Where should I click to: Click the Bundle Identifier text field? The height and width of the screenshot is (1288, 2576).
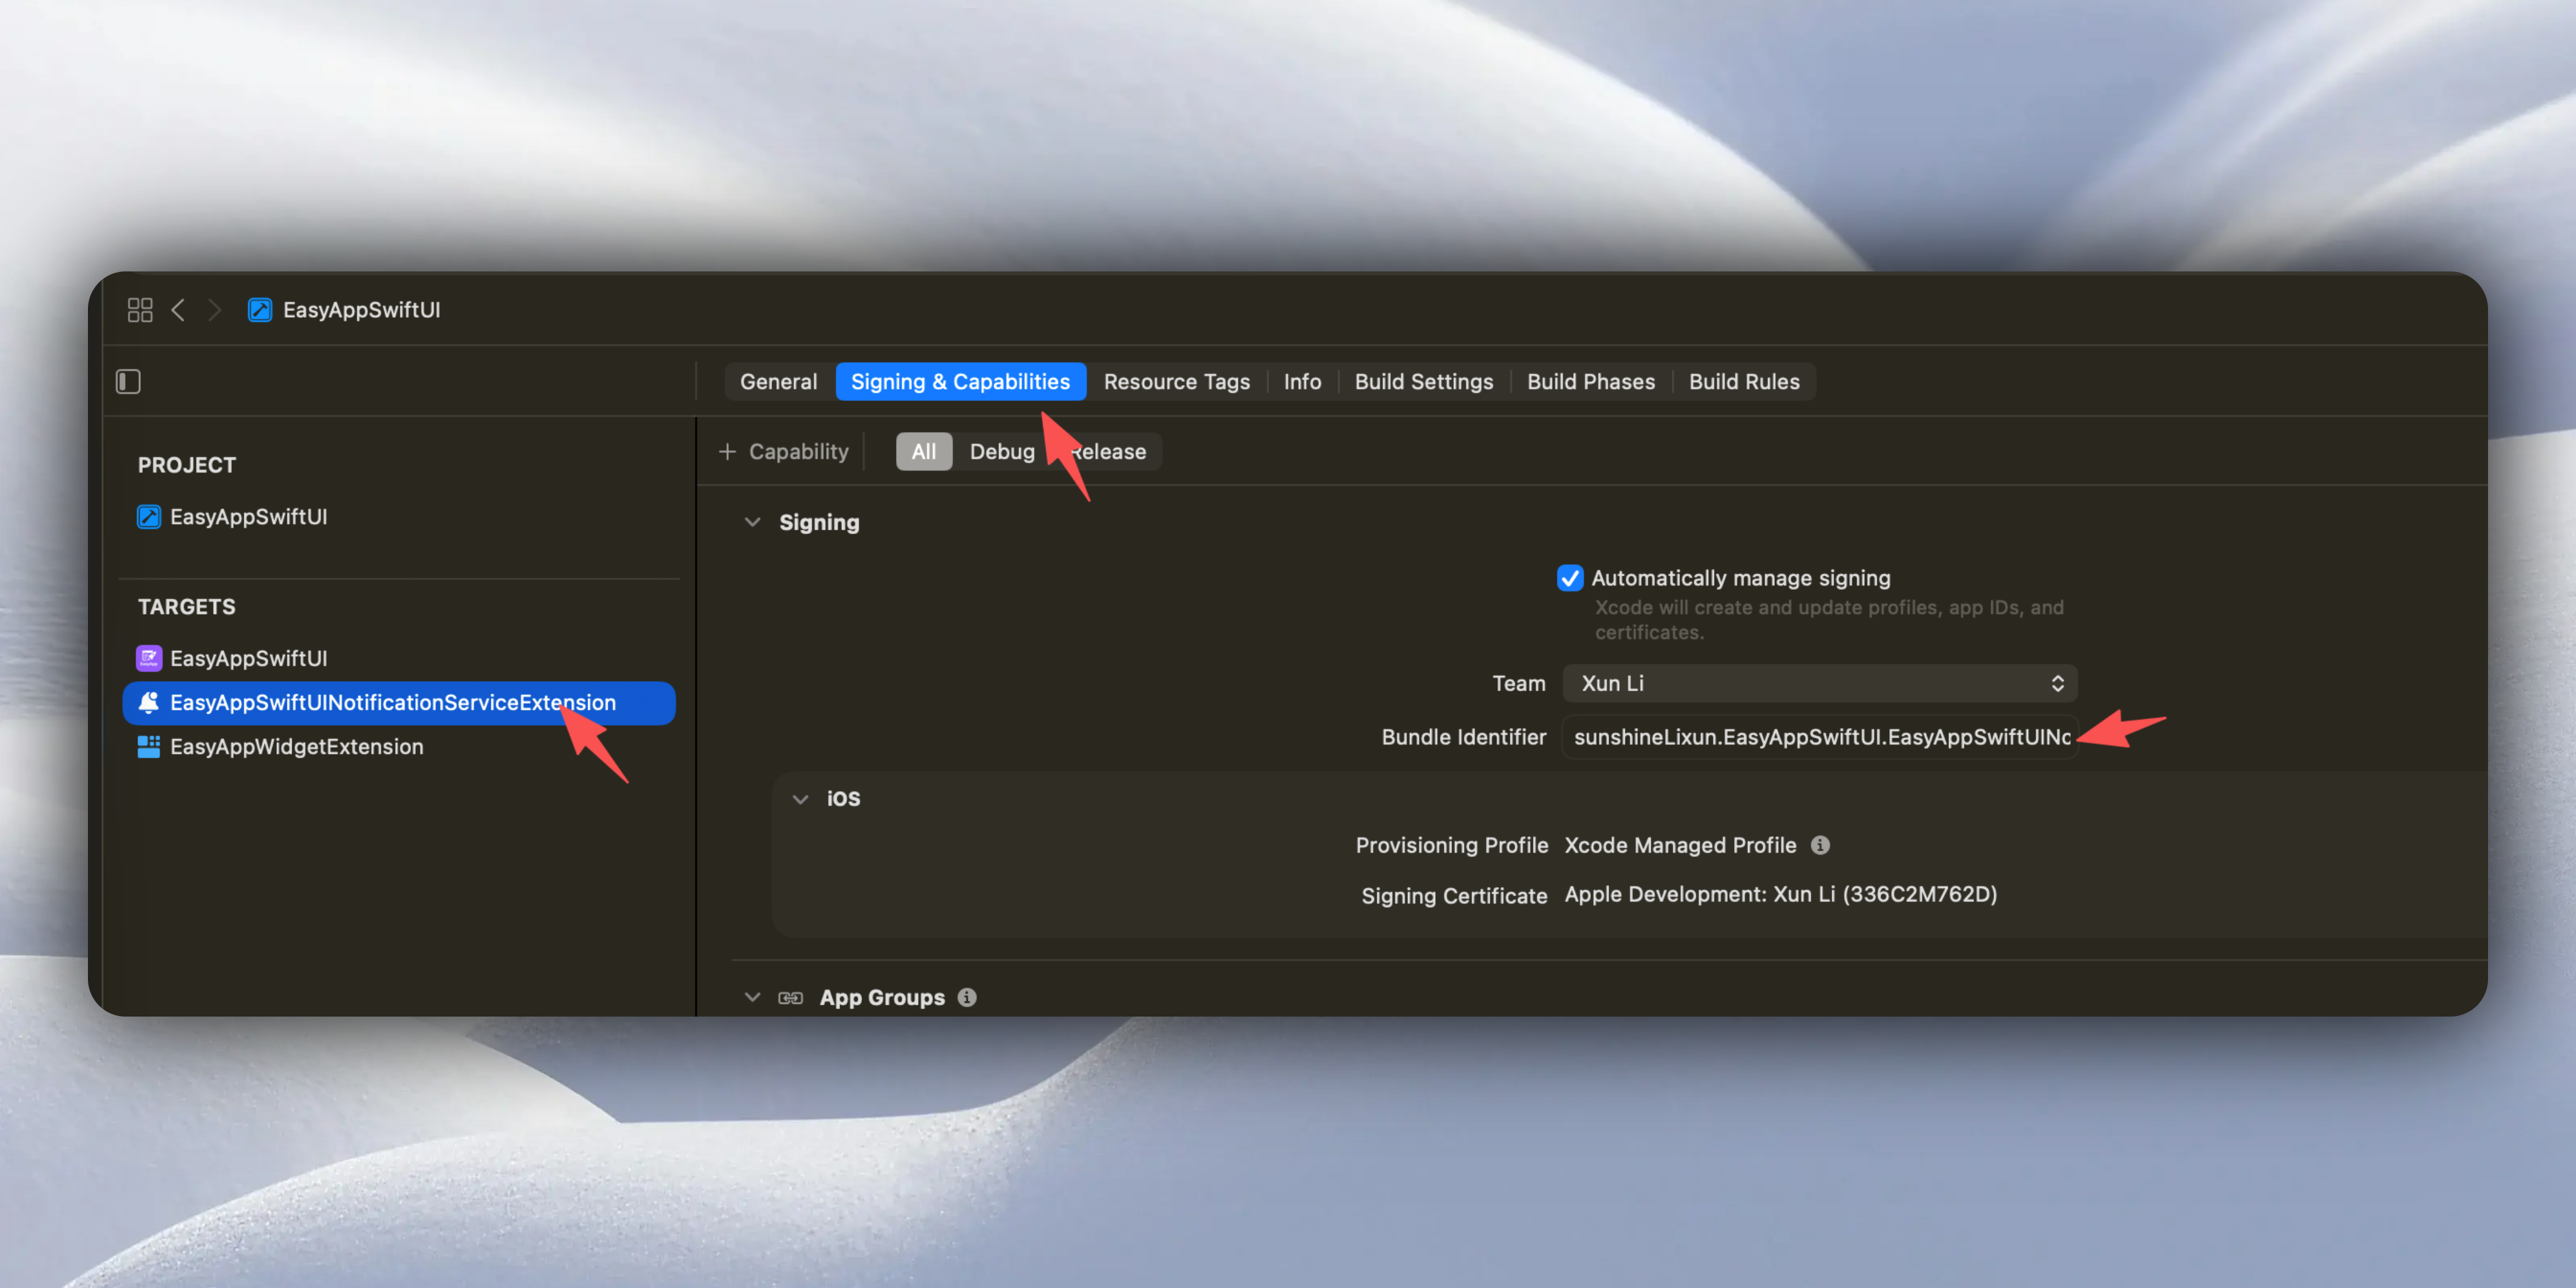[x=1819, y=737]
